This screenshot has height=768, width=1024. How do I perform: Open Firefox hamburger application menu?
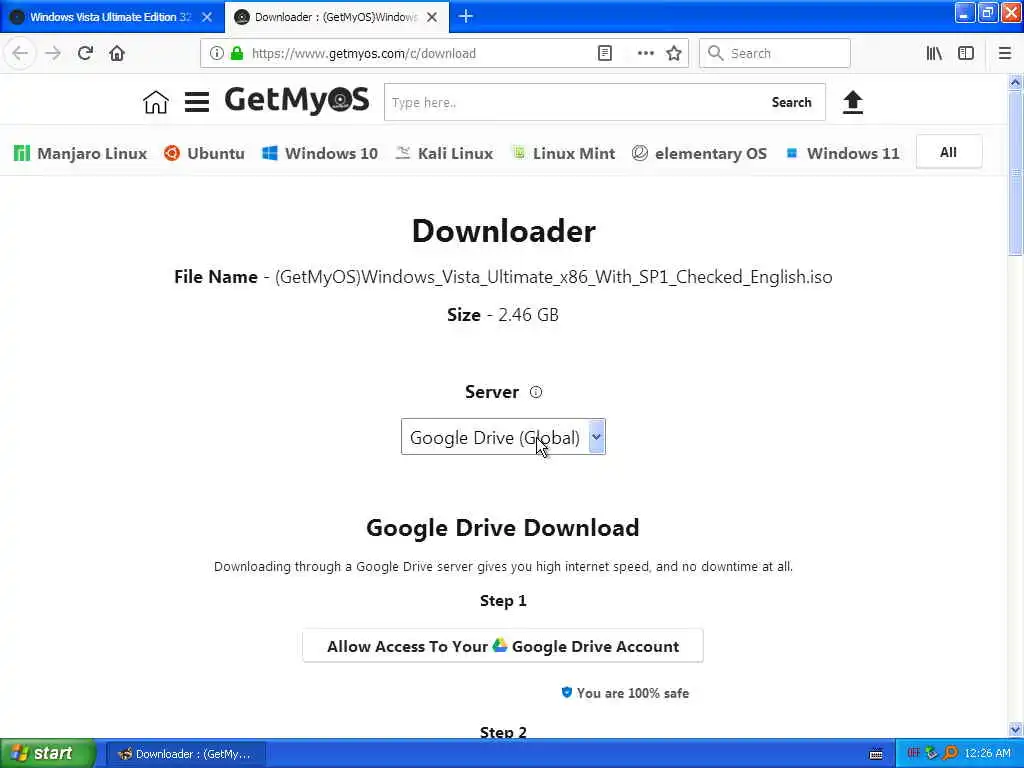coord(1004,53)
